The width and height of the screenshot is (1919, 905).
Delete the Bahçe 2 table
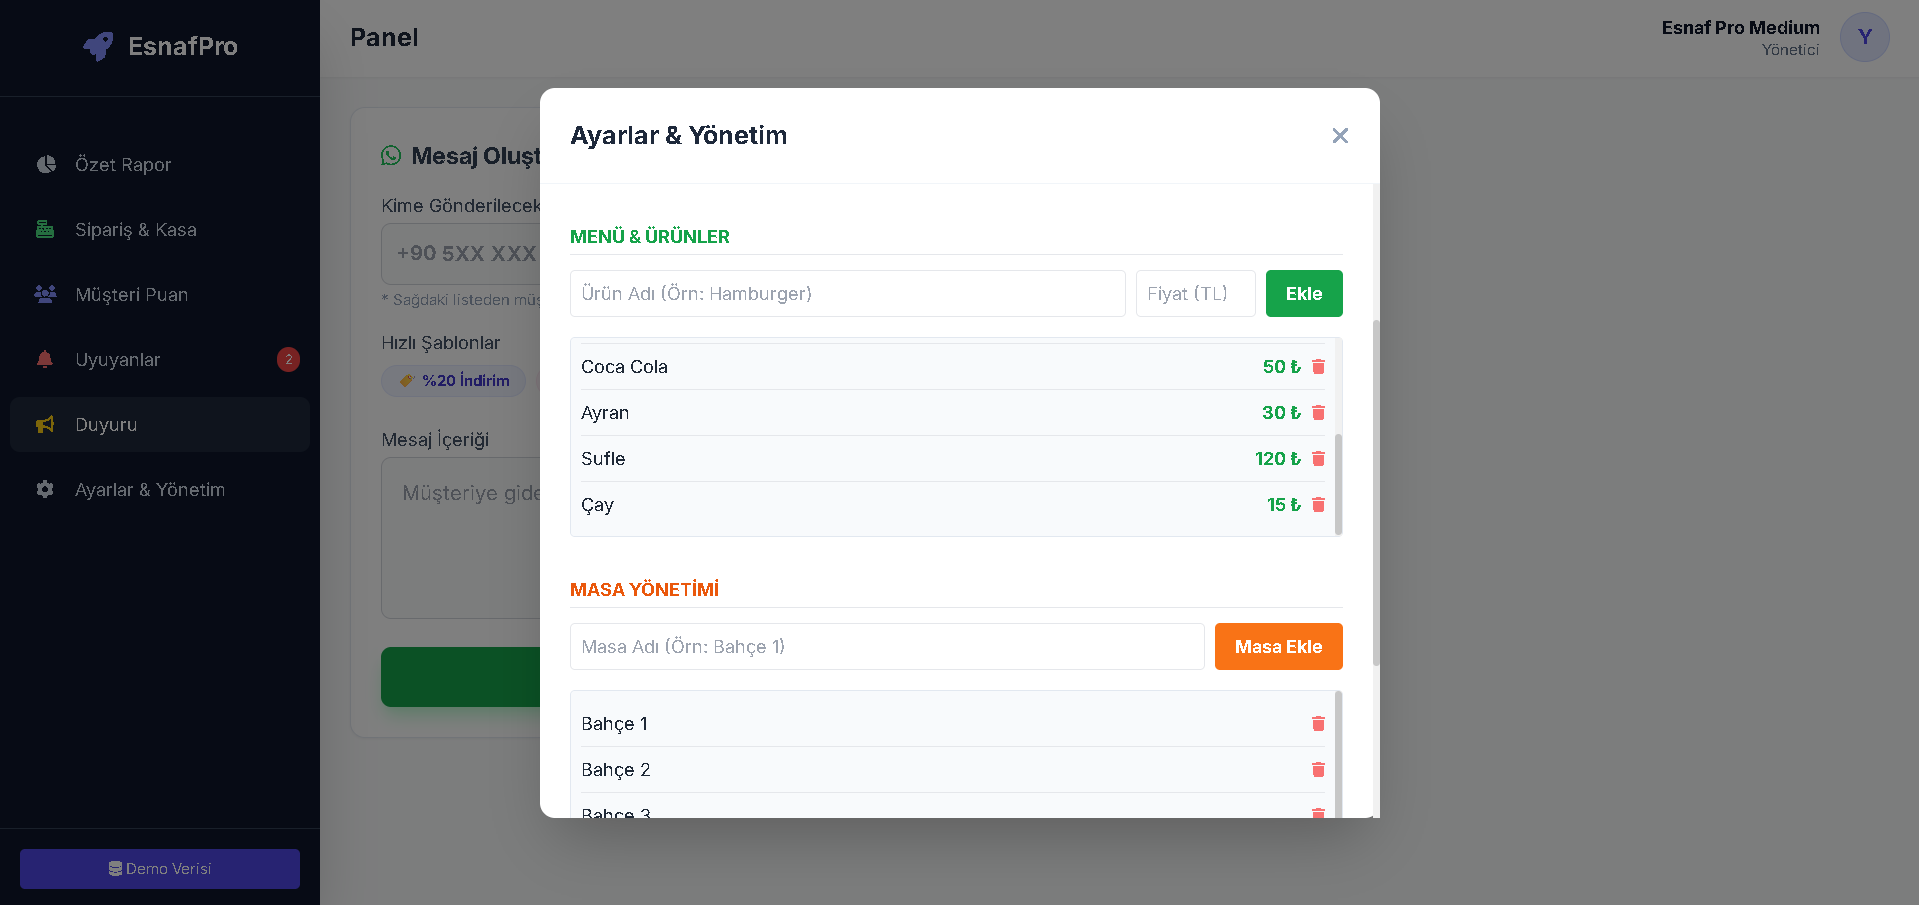[x=1318, y=770]
